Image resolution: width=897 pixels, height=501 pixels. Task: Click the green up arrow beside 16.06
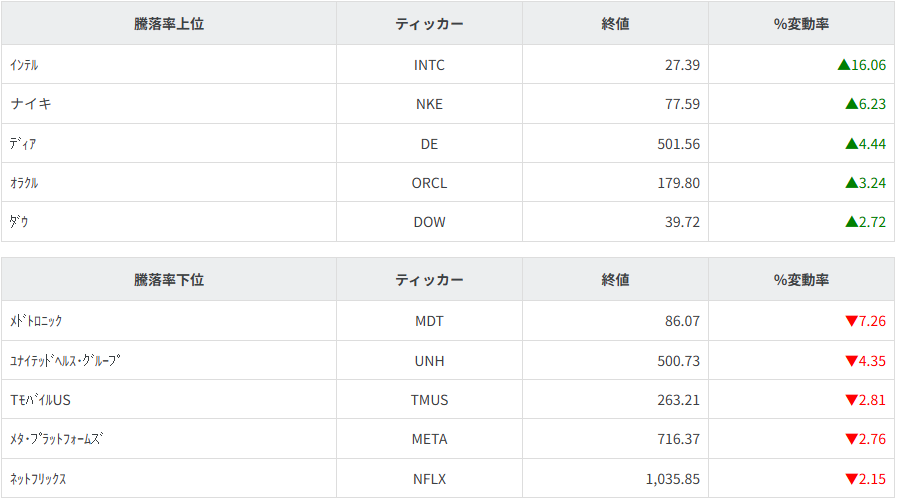(x=843, y=65)
